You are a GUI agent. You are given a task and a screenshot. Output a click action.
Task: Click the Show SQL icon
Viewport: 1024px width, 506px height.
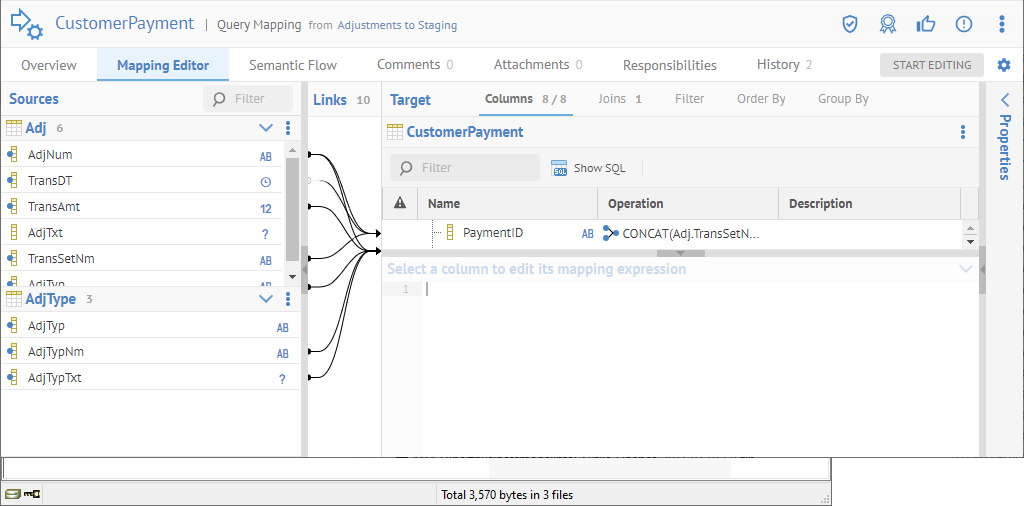click(560, 168)
